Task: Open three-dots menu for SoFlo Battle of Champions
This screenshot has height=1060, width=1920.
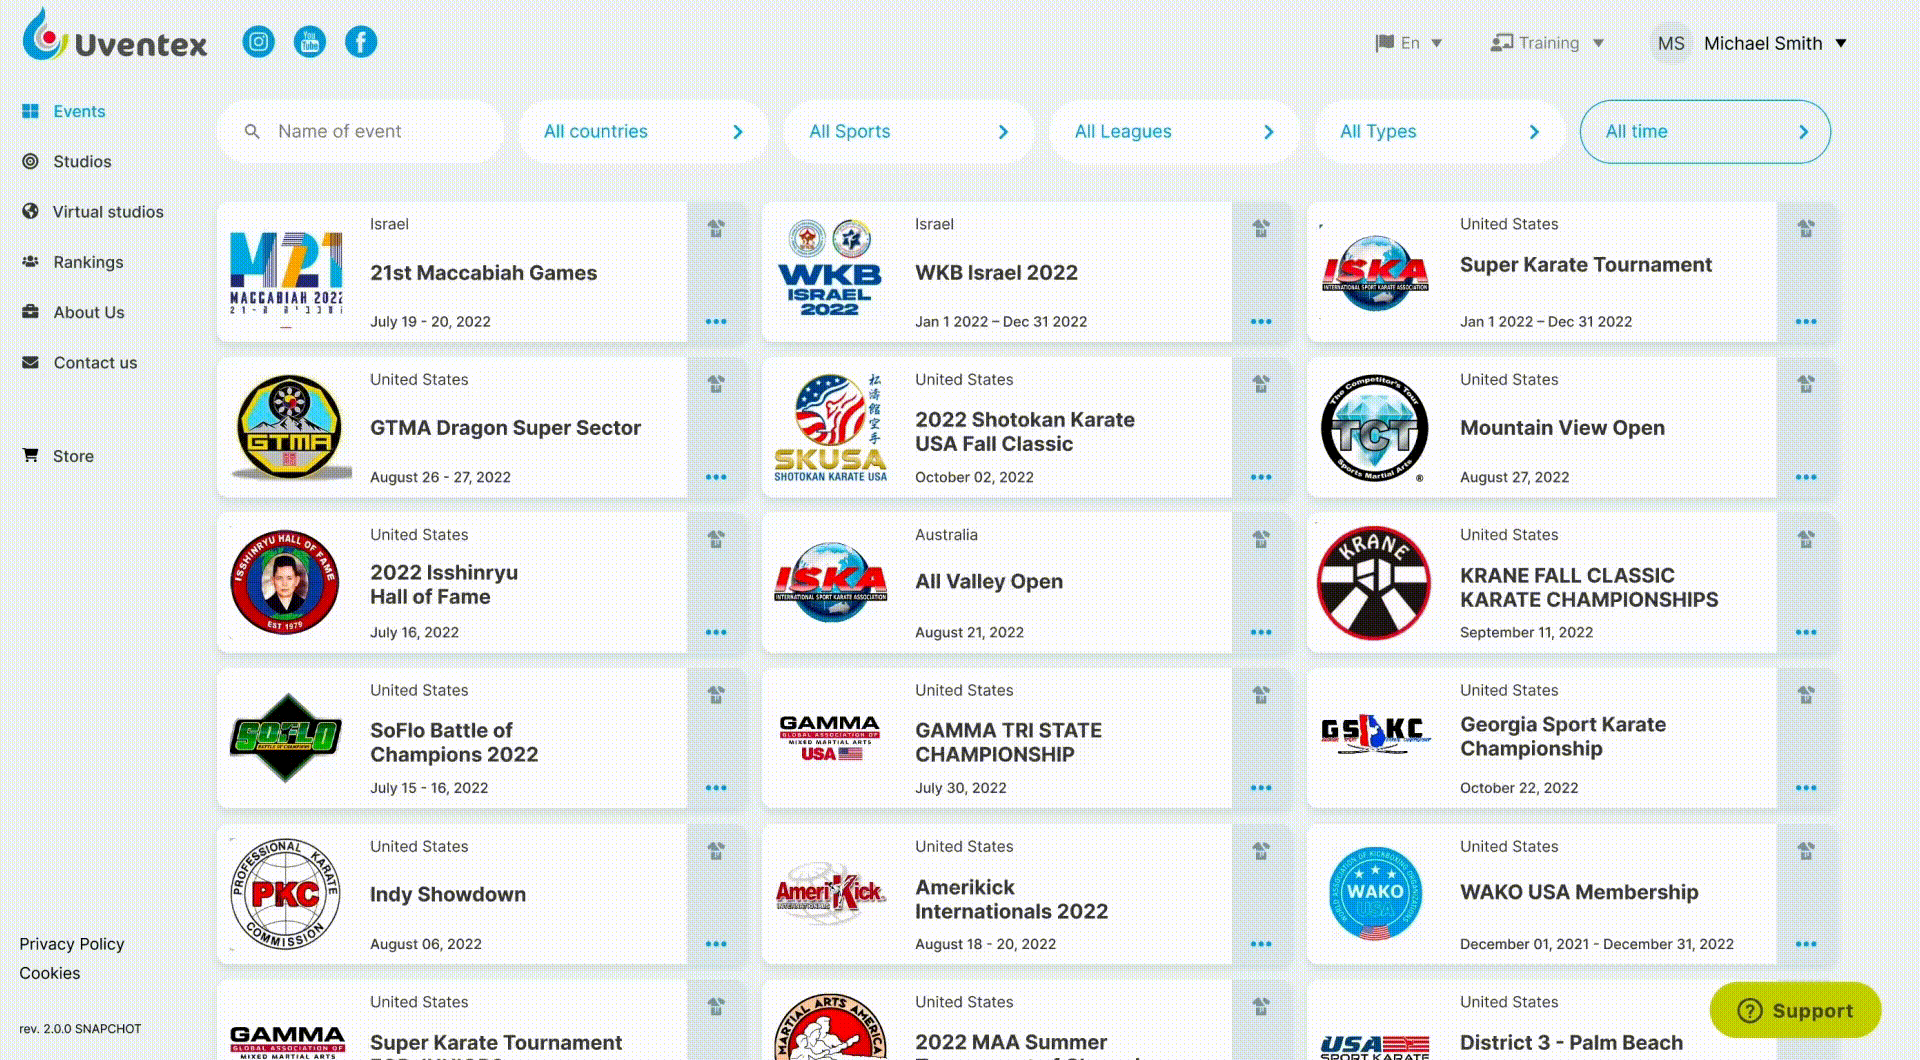Action: [x=716, y=788]
